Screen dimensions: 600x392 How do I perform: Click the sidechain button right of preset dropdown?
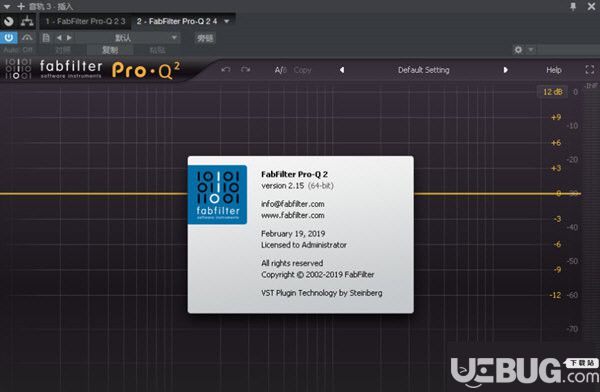coord(205,38)
